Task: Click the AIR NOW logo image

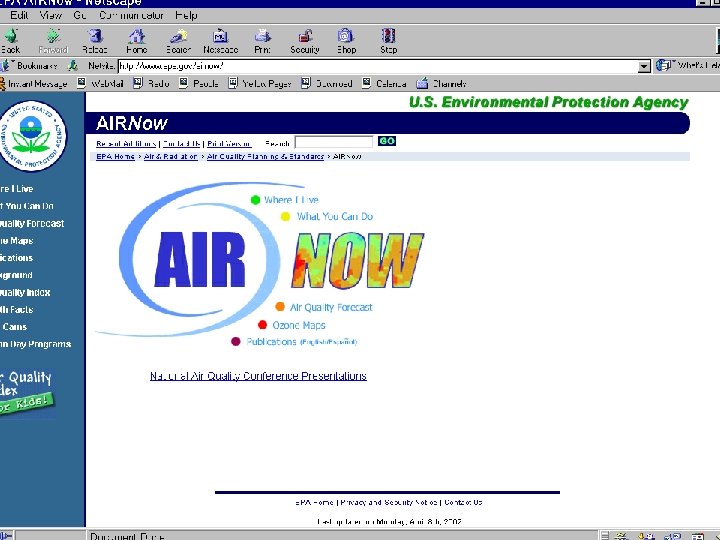Action: [260, 259]
